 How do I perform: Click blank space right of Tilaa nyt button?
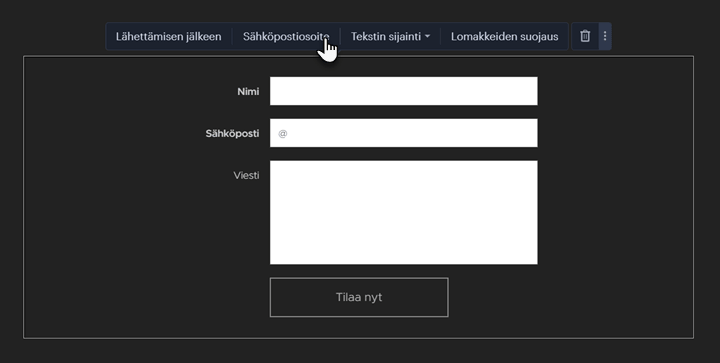click(569, 297)
